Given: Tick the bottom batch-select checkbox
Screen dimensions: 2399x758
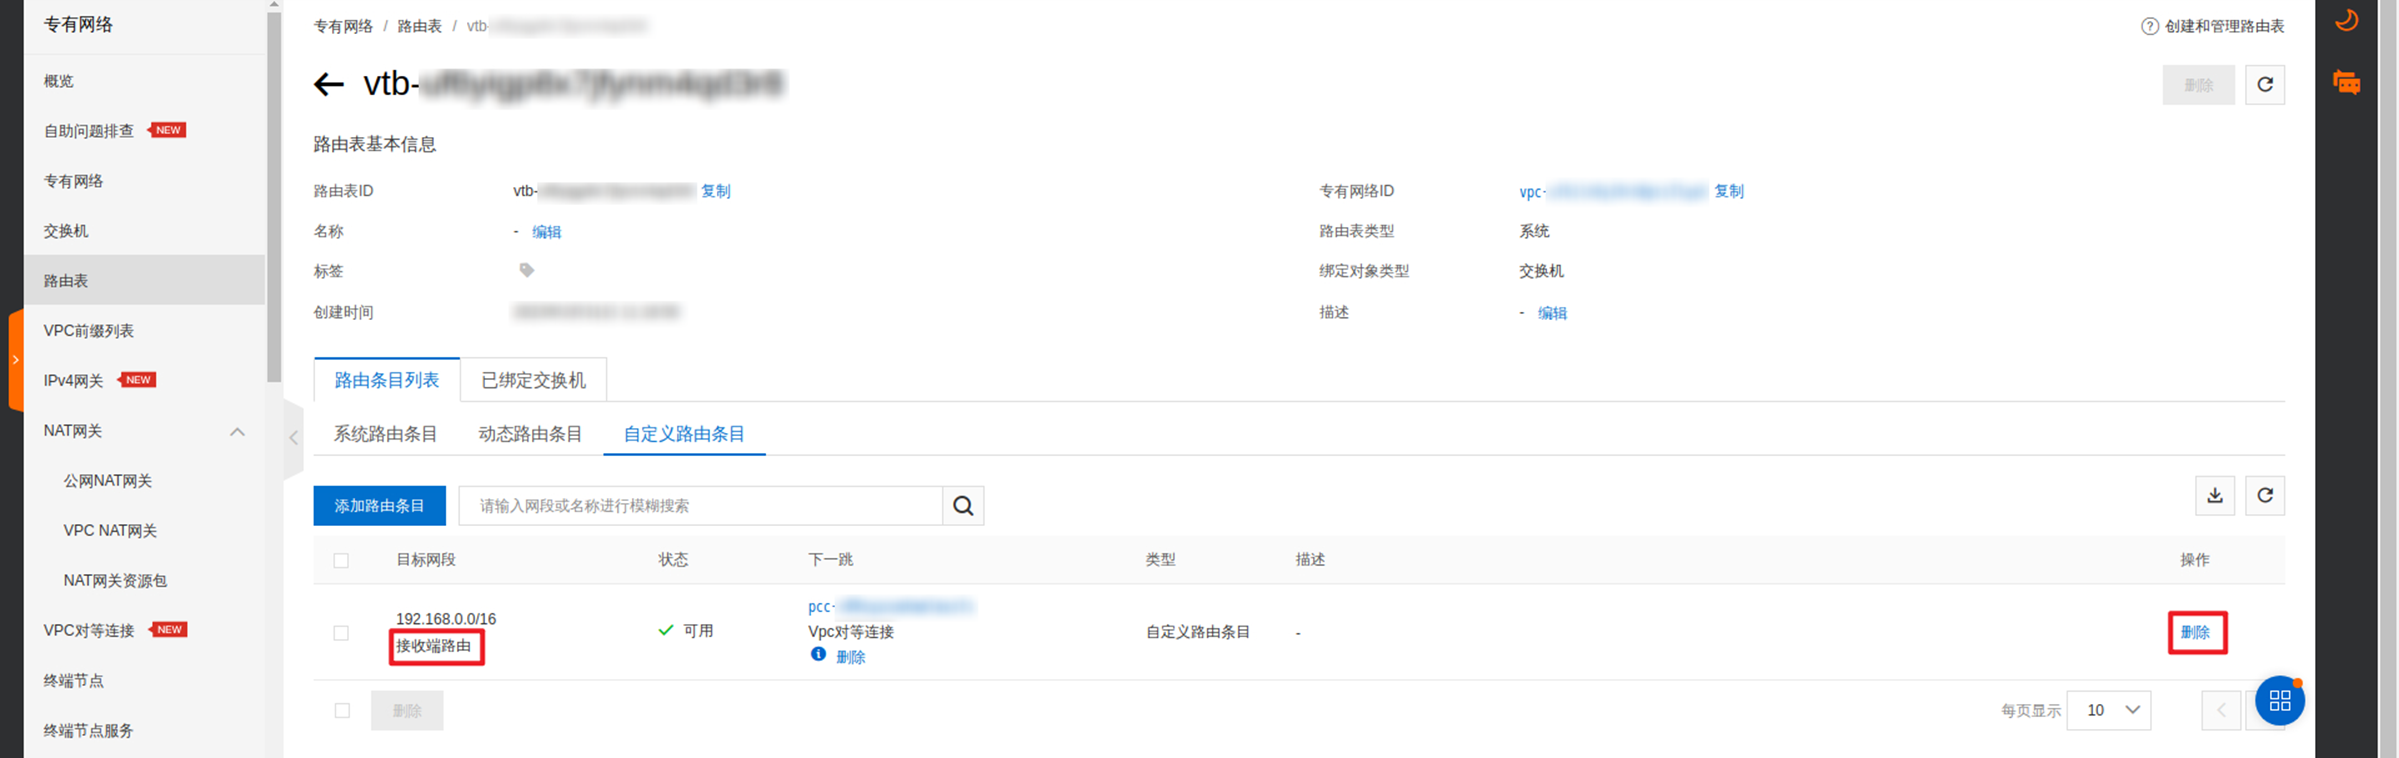Looking at the screenshot, I should [x=342, y=711].
